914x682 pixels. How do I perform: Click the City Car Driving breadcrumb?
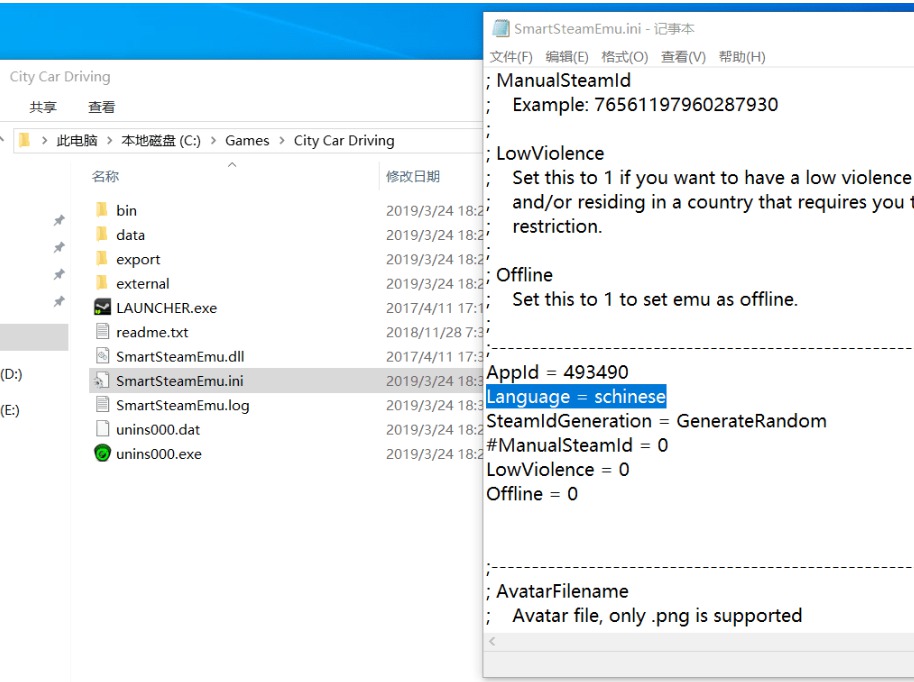click(344, 140)
